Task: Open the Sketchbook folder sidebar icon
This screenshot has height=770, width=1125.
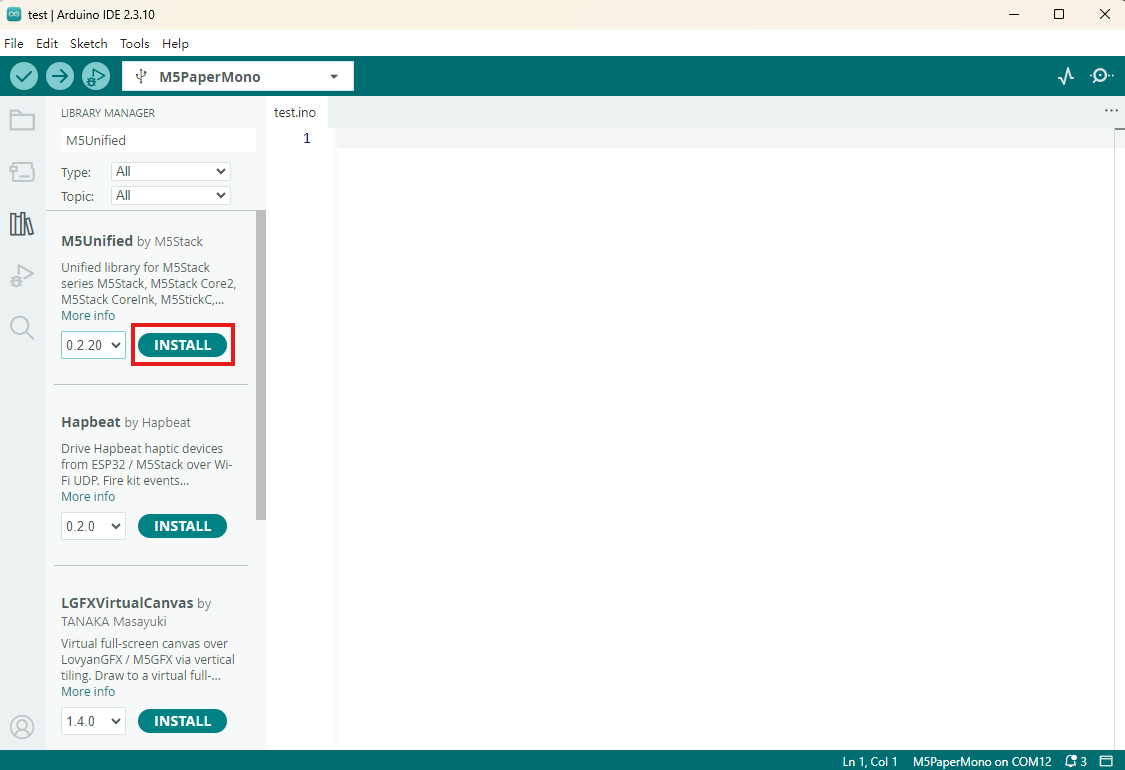Action: point(22,121)
